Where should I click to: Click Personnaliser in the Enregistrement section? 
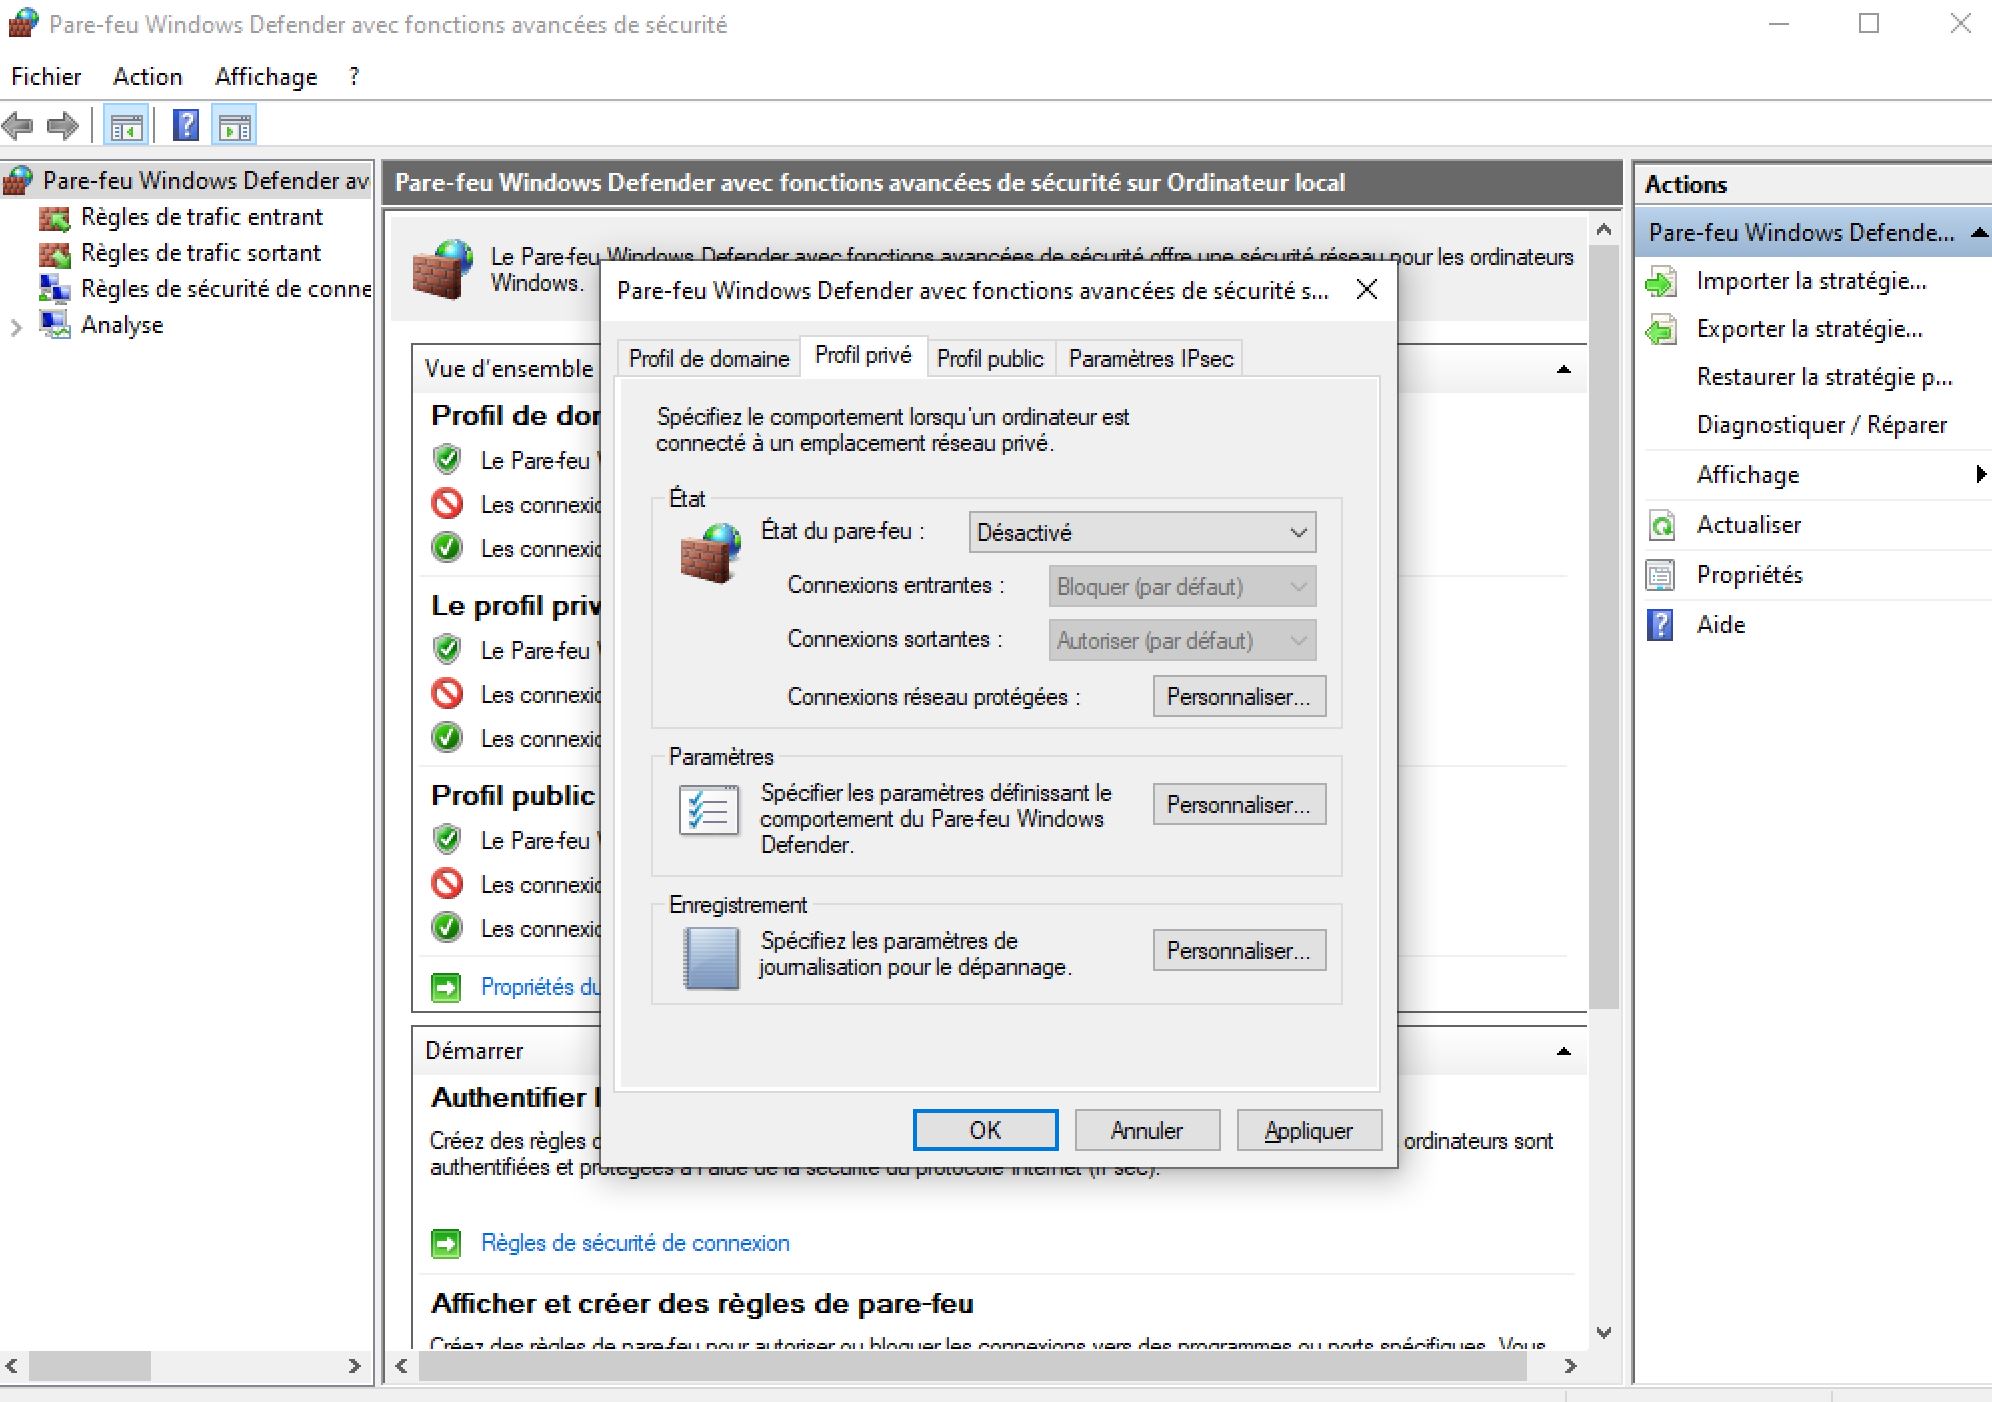click(x=1238, y=950)
